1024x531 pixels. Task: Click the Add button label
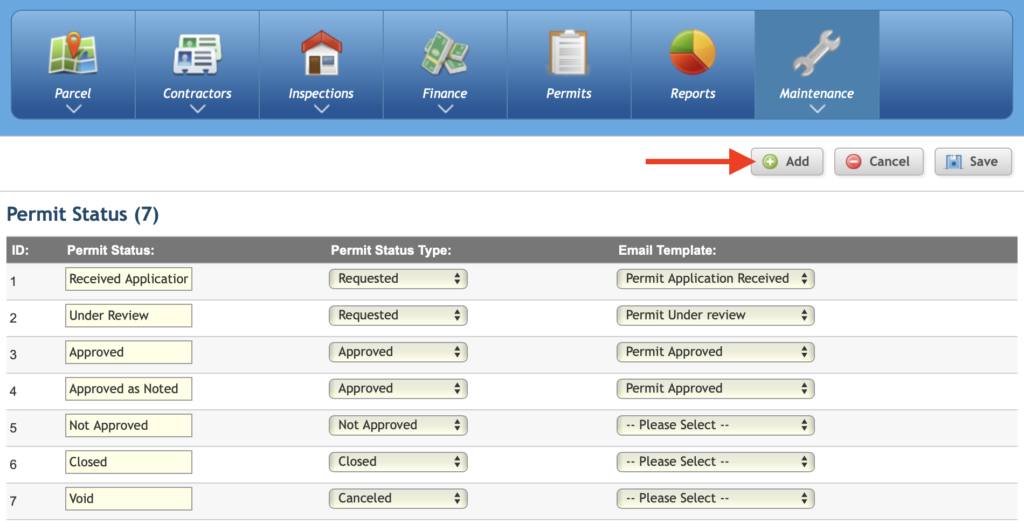click(797, 161)
